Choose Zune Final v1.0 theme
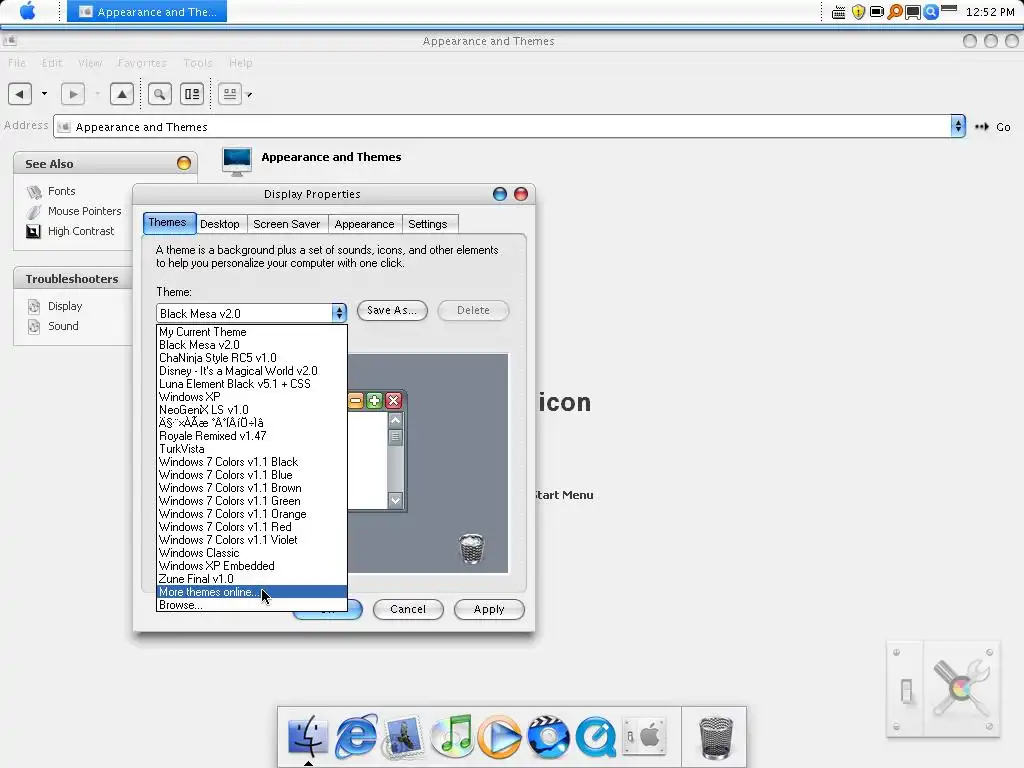 pos(251,579)
